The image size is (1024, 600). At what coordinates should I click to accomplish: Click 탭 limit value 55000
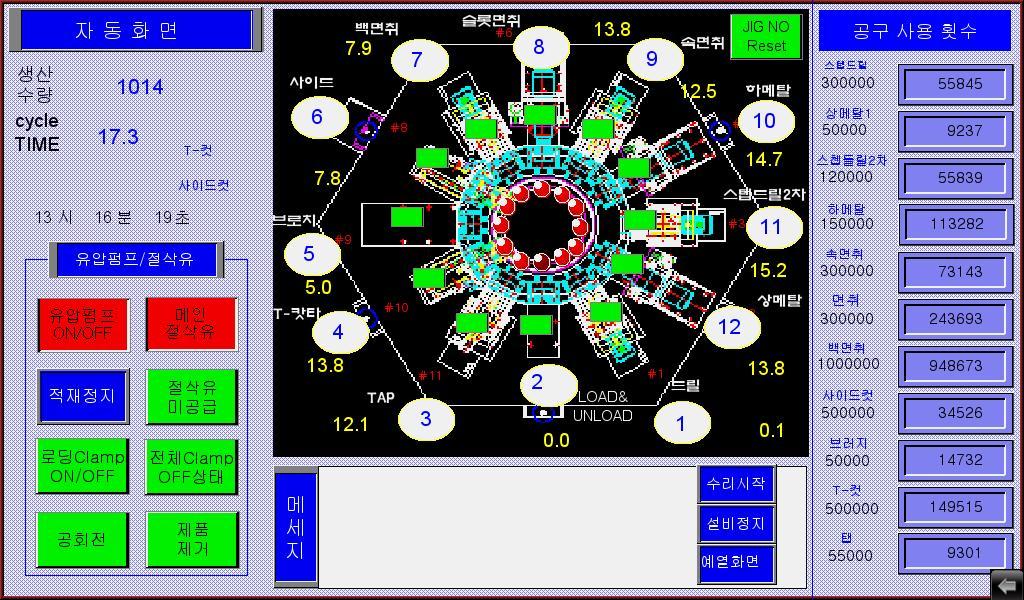(850, 556)
